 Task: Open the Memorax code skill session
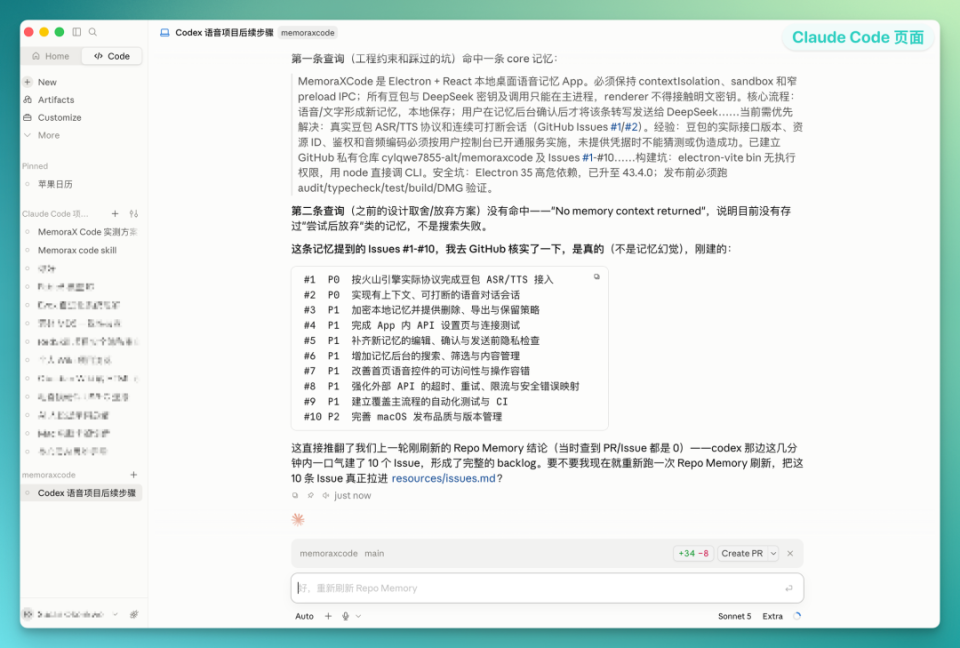tap(77, 250)
